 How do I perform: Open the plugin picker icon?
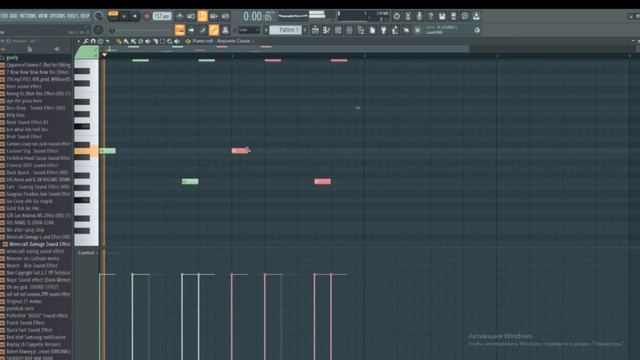(x=384, y=30)
